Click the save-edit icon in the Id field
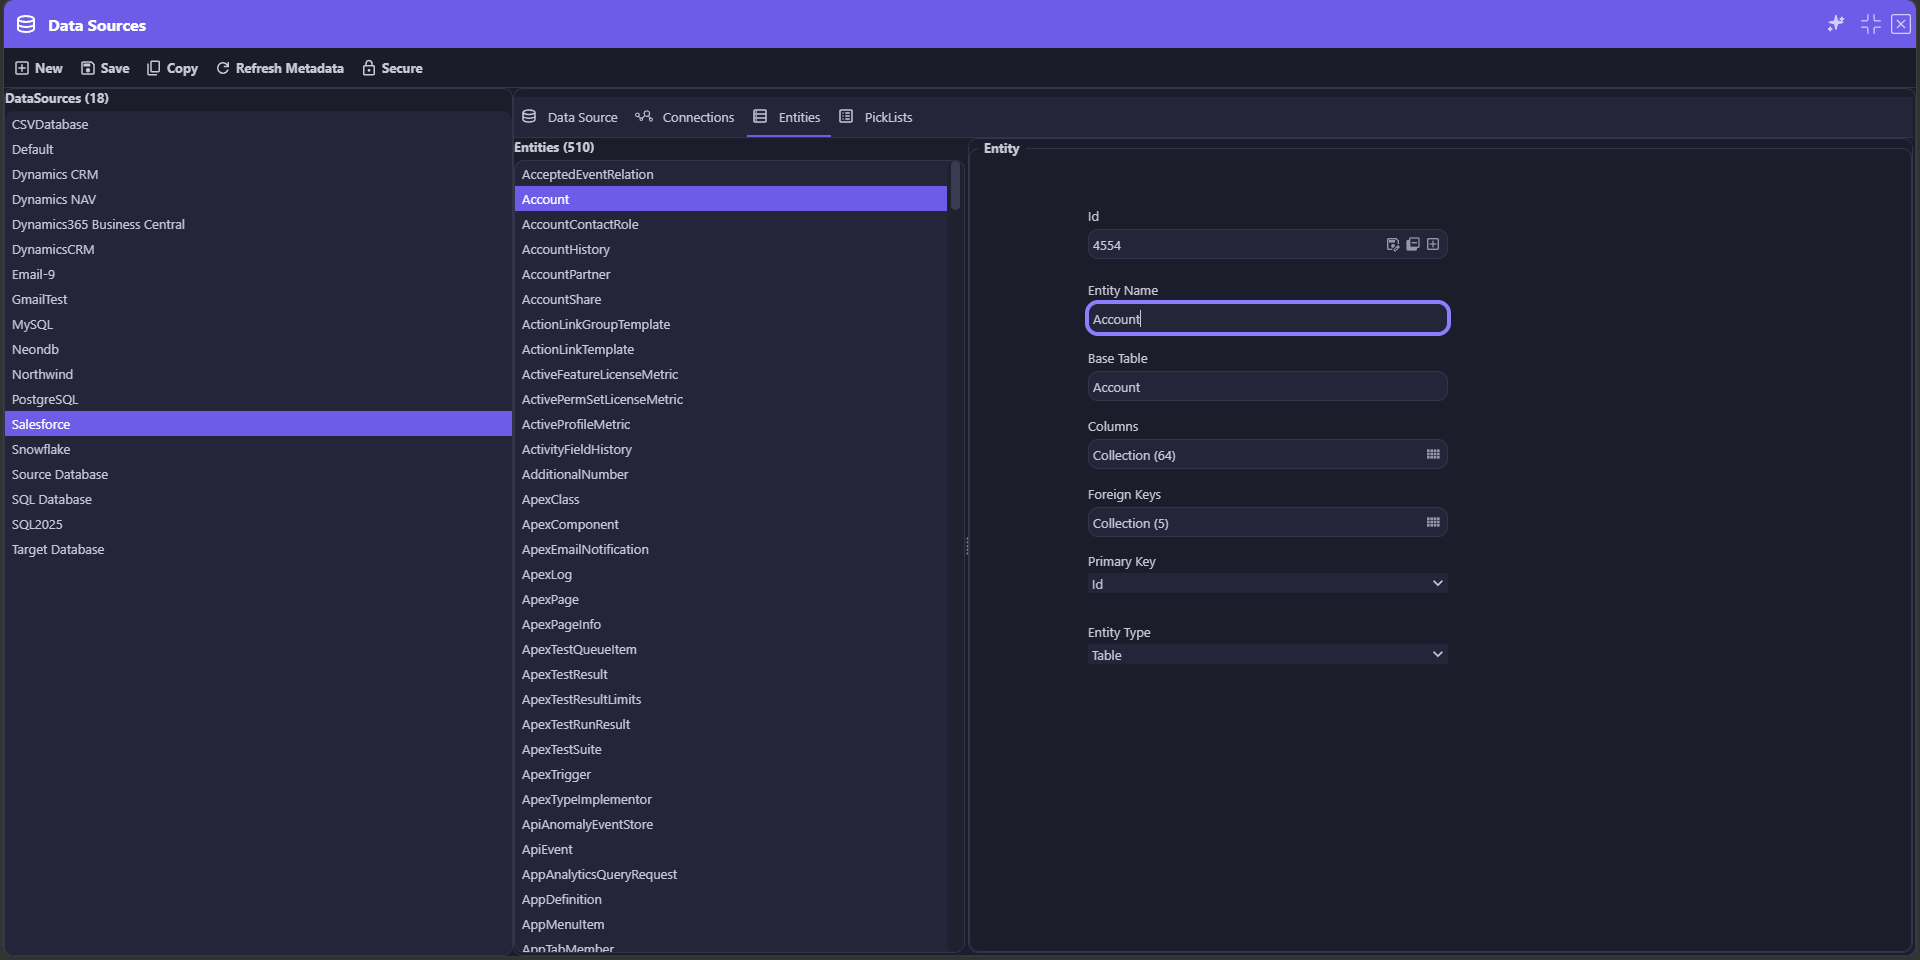This screenshot has height=960, width=1920. tap(1392, 244)
